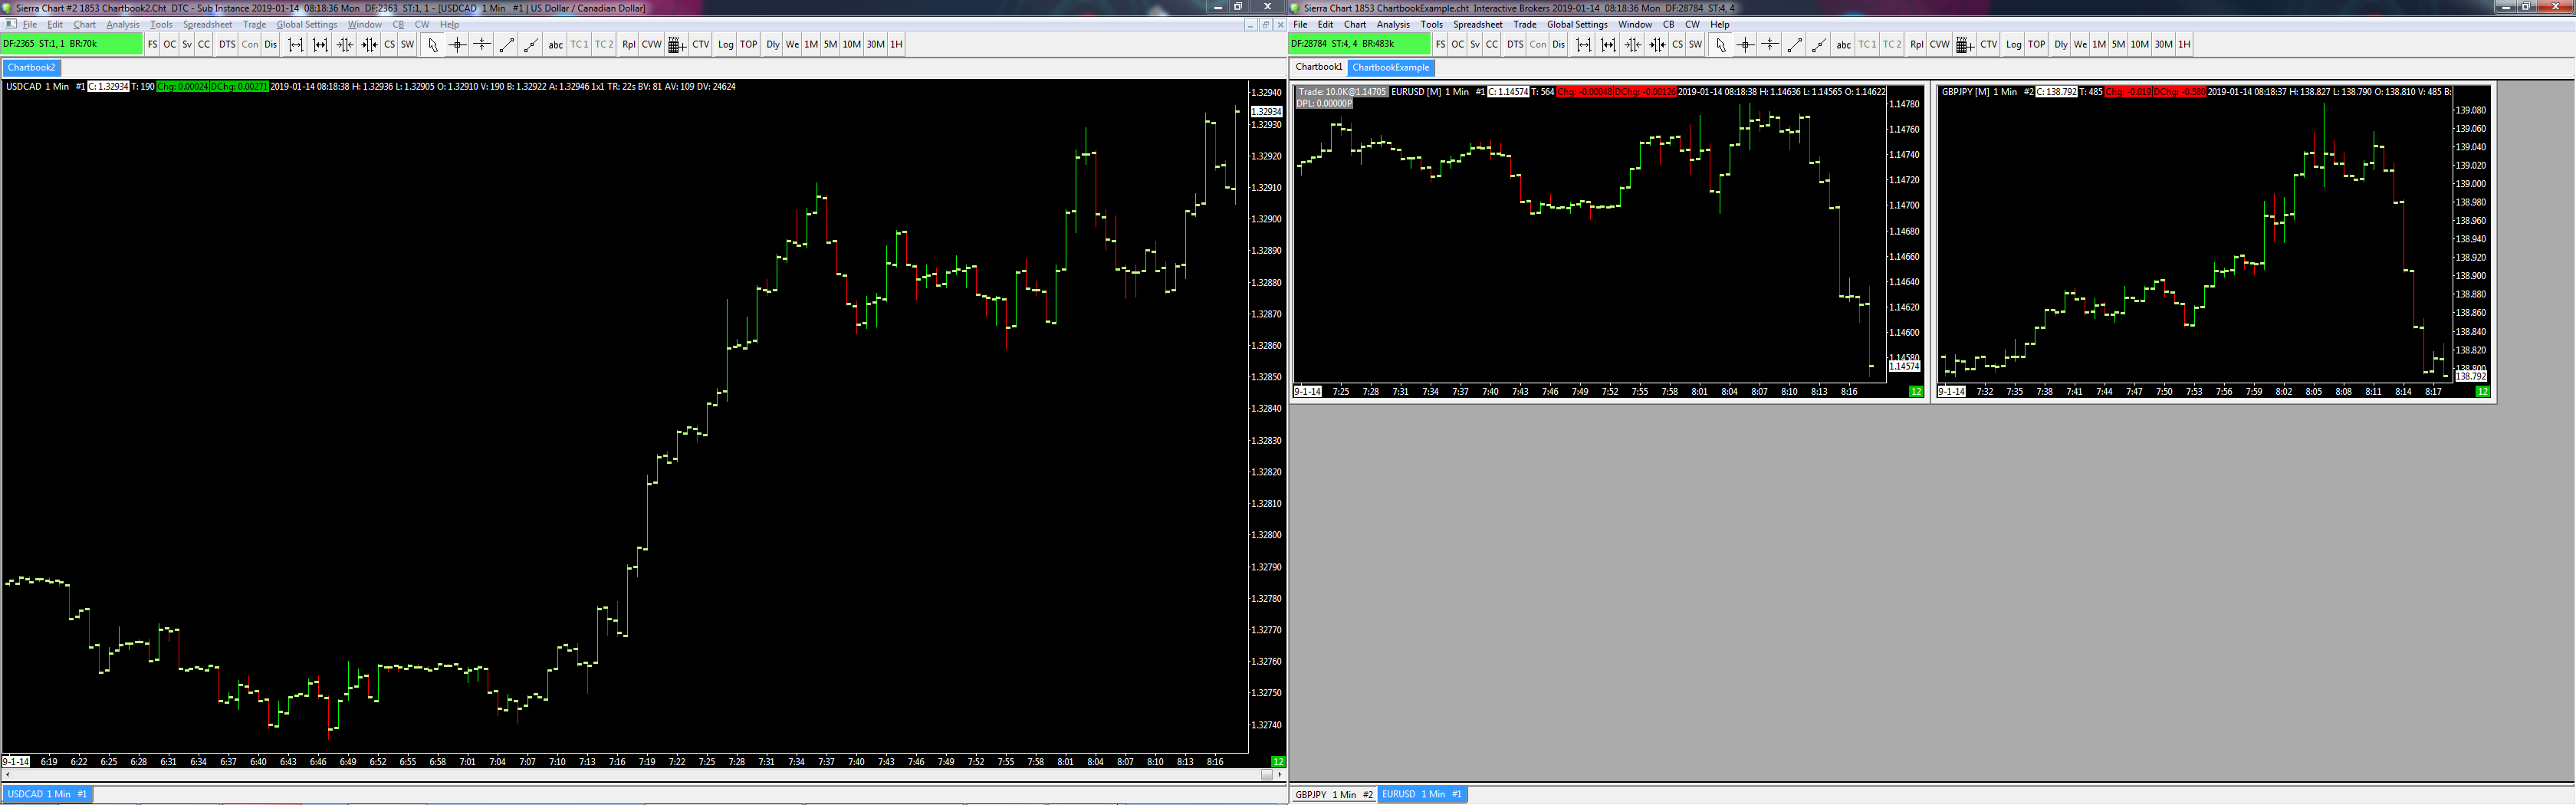Screen dimensions: 2576x805
Task: Click the SW button in right window toolbar
Action: tap(1696, 44)
